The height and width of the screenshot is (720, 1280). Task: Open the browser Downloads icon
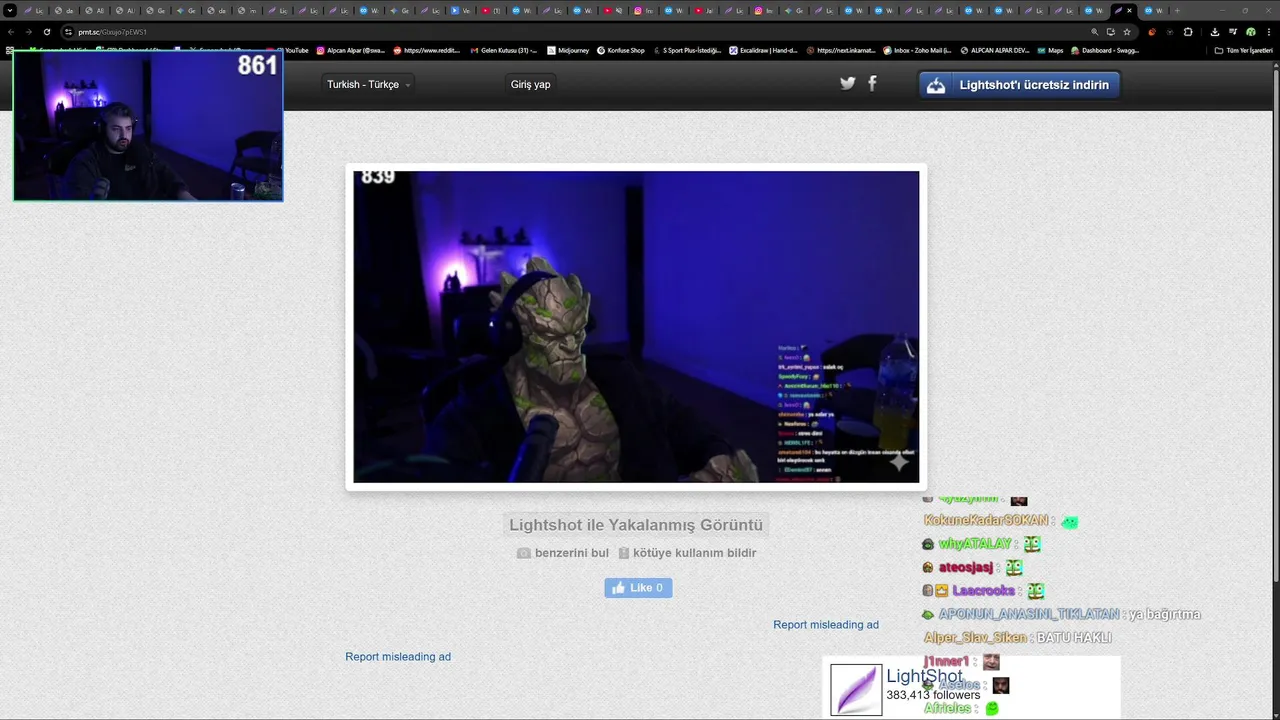[x=1214, y=32]
